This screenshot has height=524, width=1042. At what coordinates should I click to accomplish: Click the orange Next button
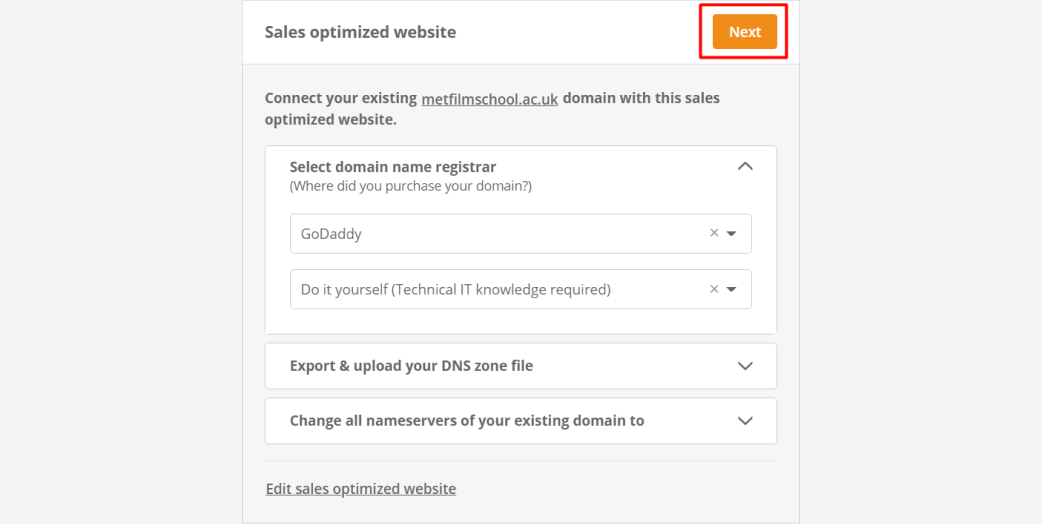[x=744, y=32]
